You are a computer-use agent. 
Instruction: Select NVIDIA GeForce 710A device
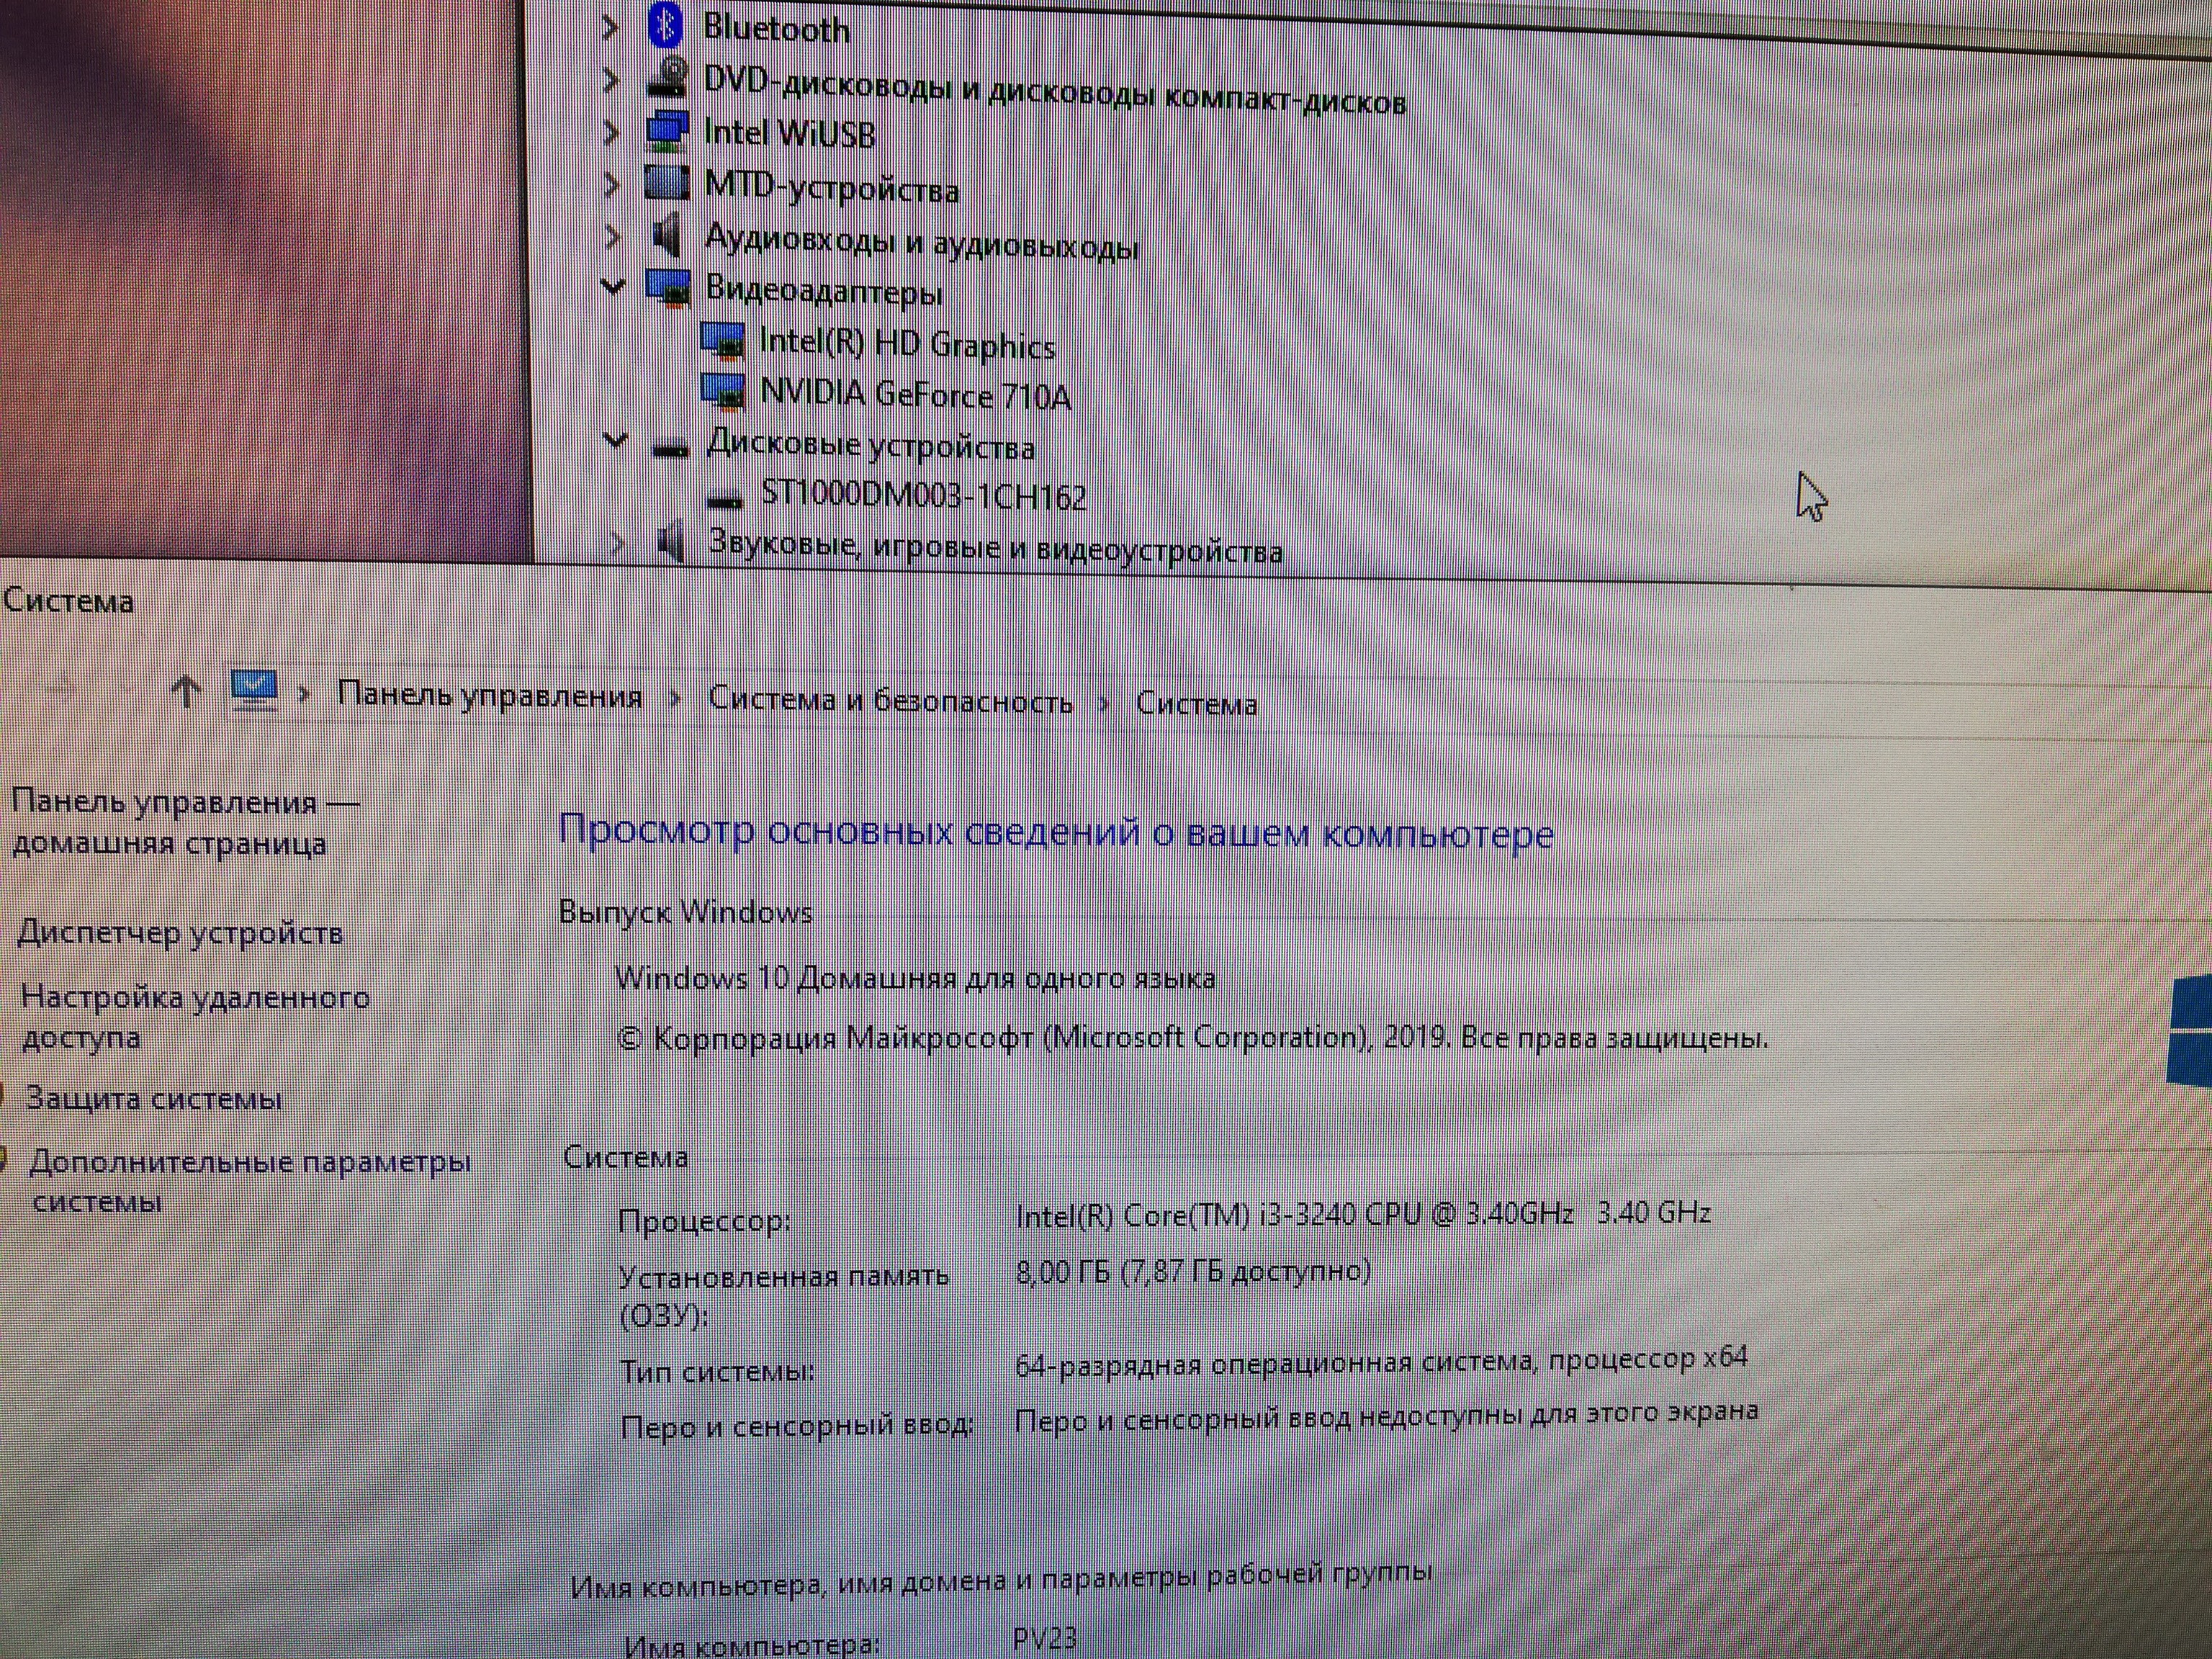coord(915,395)
